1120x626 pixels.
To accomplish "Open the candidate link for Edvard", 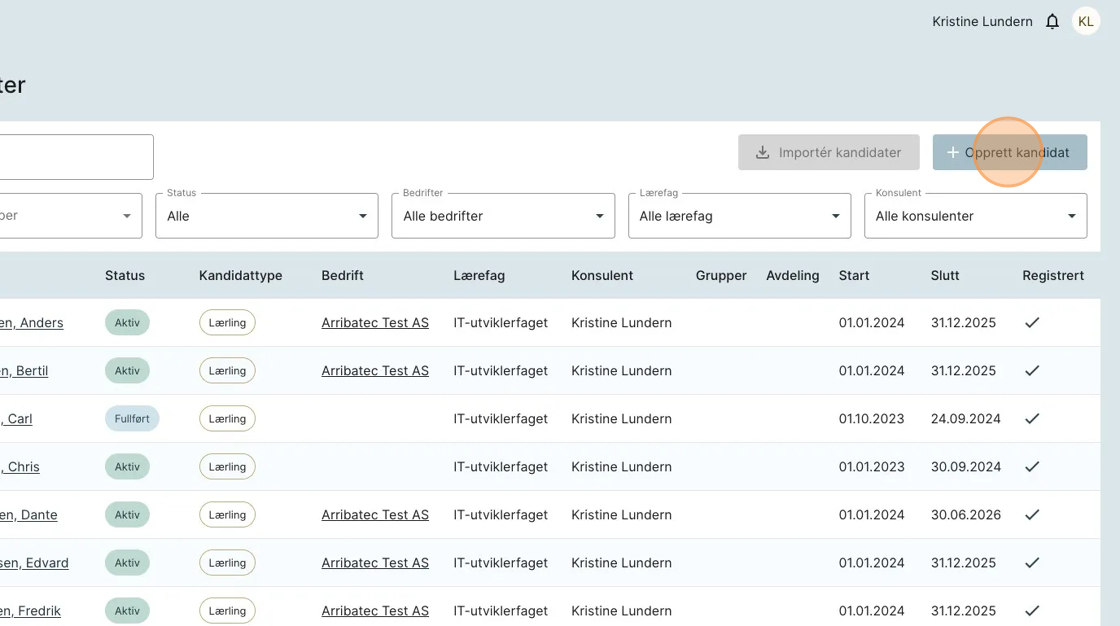I will pyautogui.click(x=34, y=563).
